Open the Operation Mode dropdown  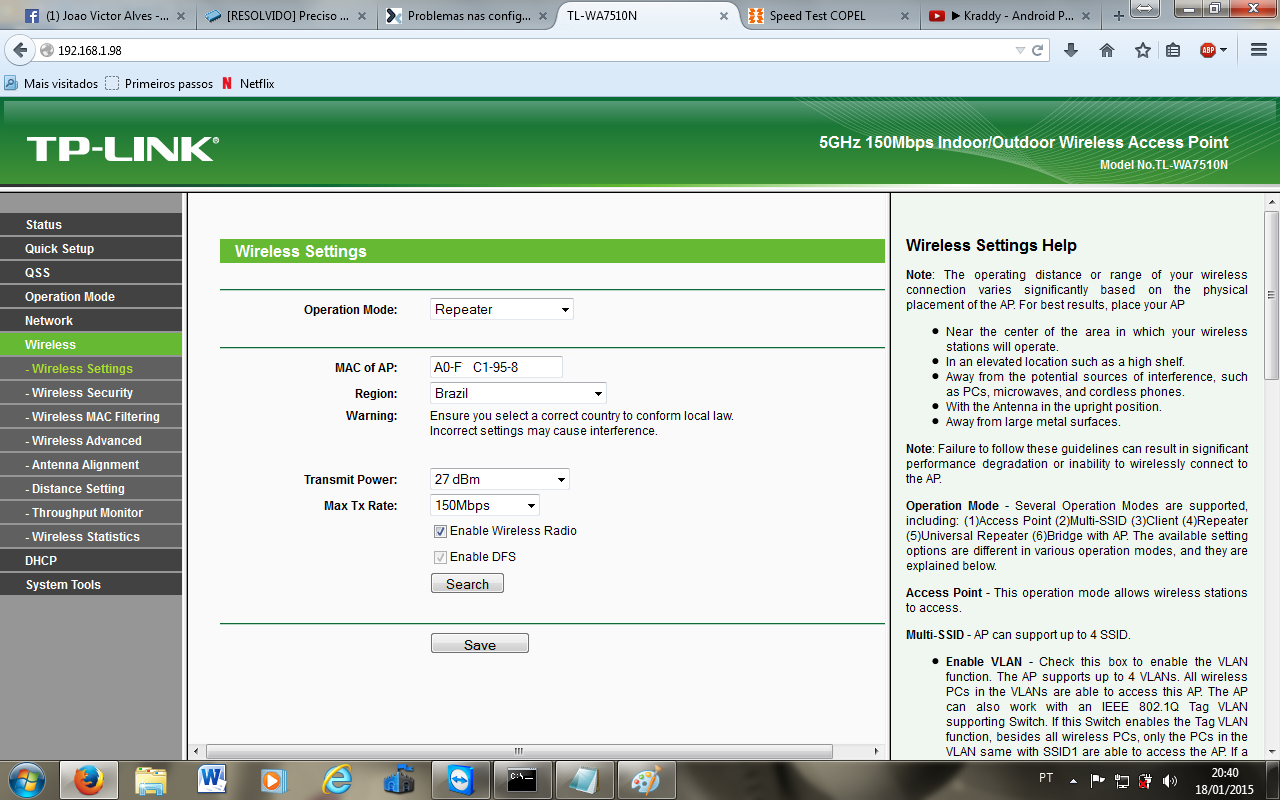coord(502,310)
